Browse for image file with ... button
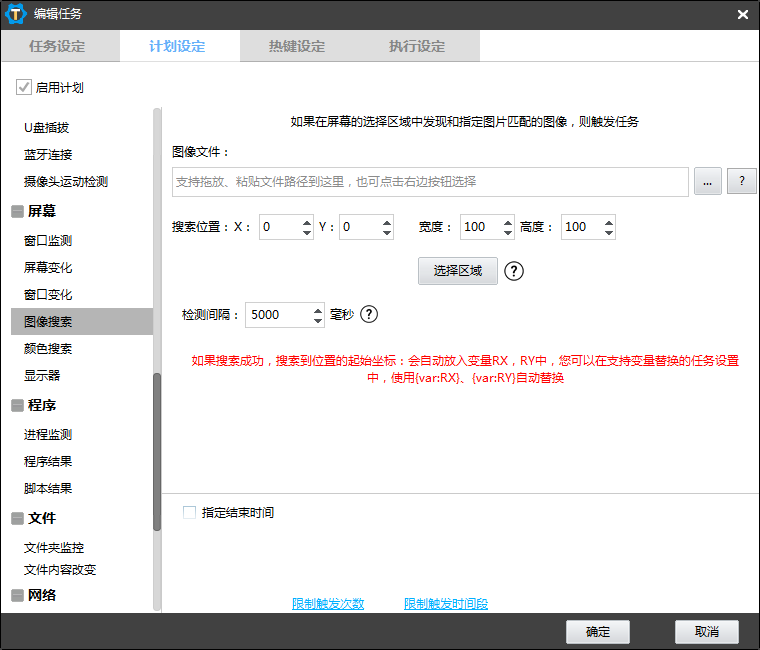This screenshot has height=650, width=760. click(708, 181)
